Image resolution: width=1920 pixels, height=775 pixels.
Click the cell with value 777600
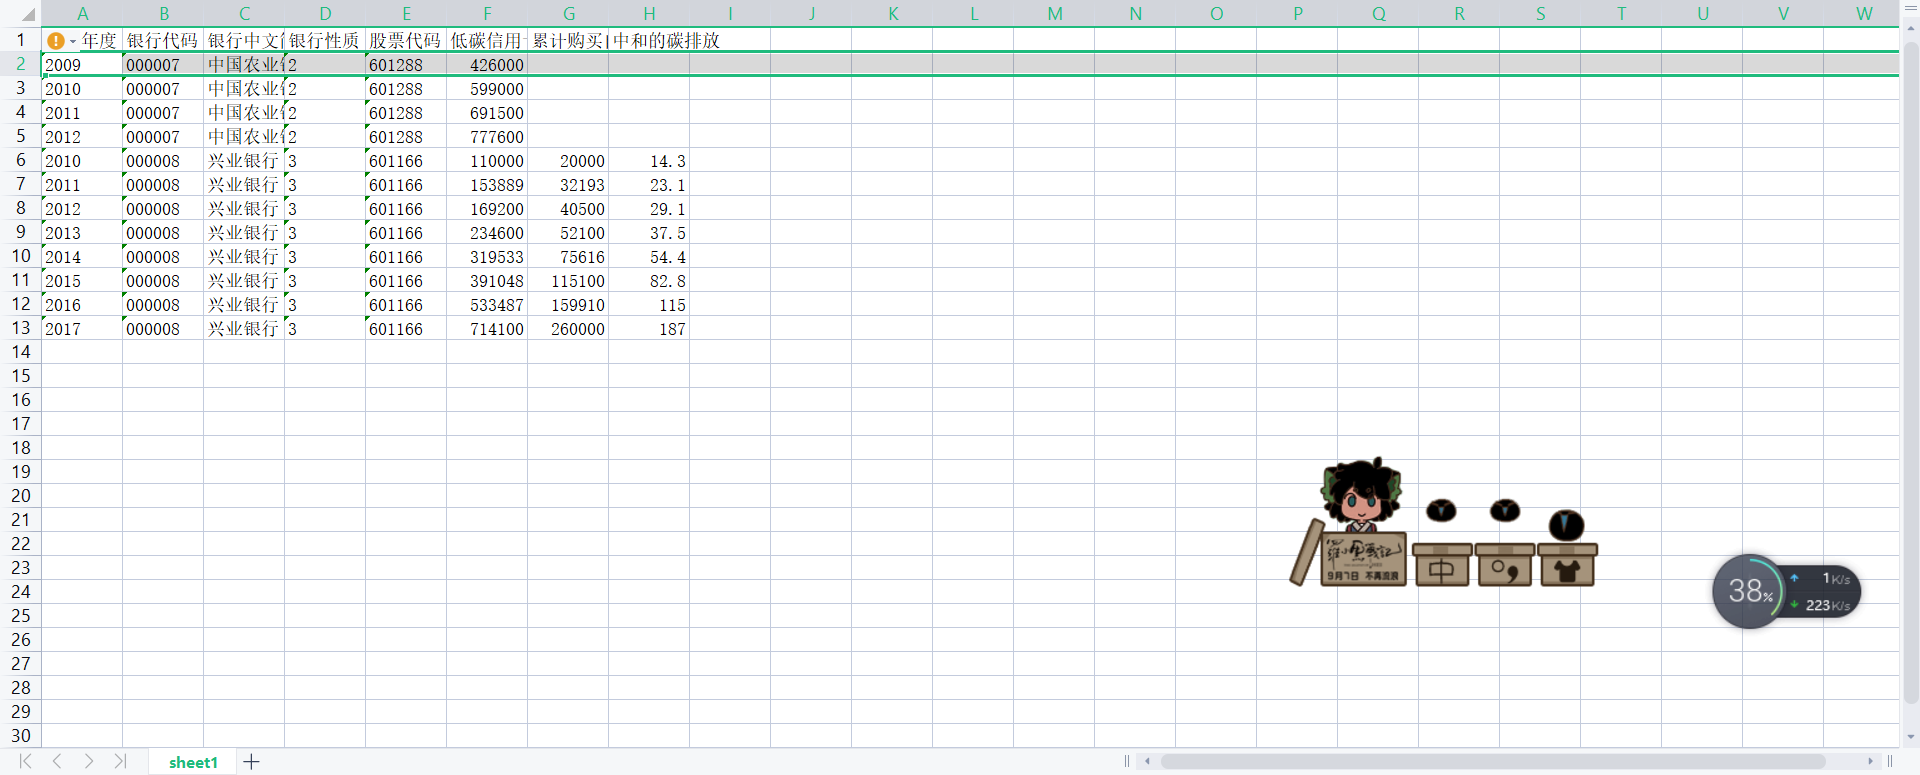click(487, 136)
